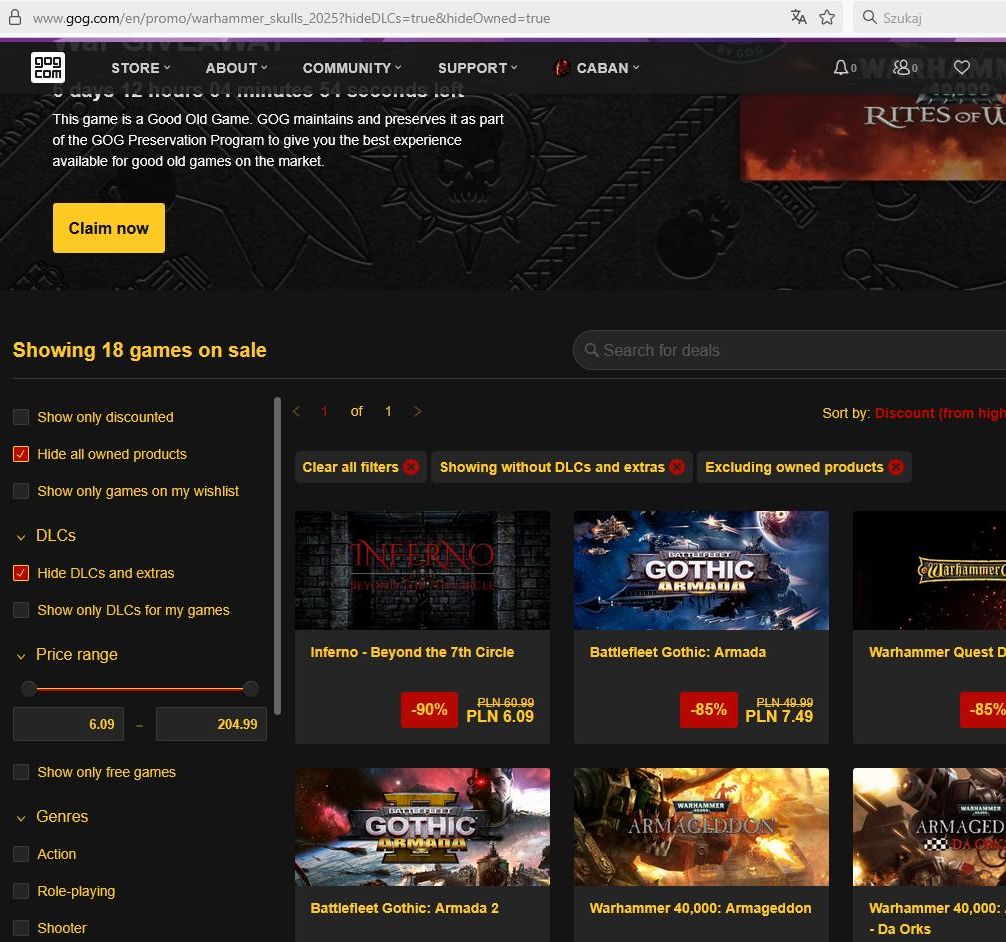Open Warhammer 40,000 Armageddon cover thumbnail
This screenshot has width=1006, height=942.
[x=701, y=826]
